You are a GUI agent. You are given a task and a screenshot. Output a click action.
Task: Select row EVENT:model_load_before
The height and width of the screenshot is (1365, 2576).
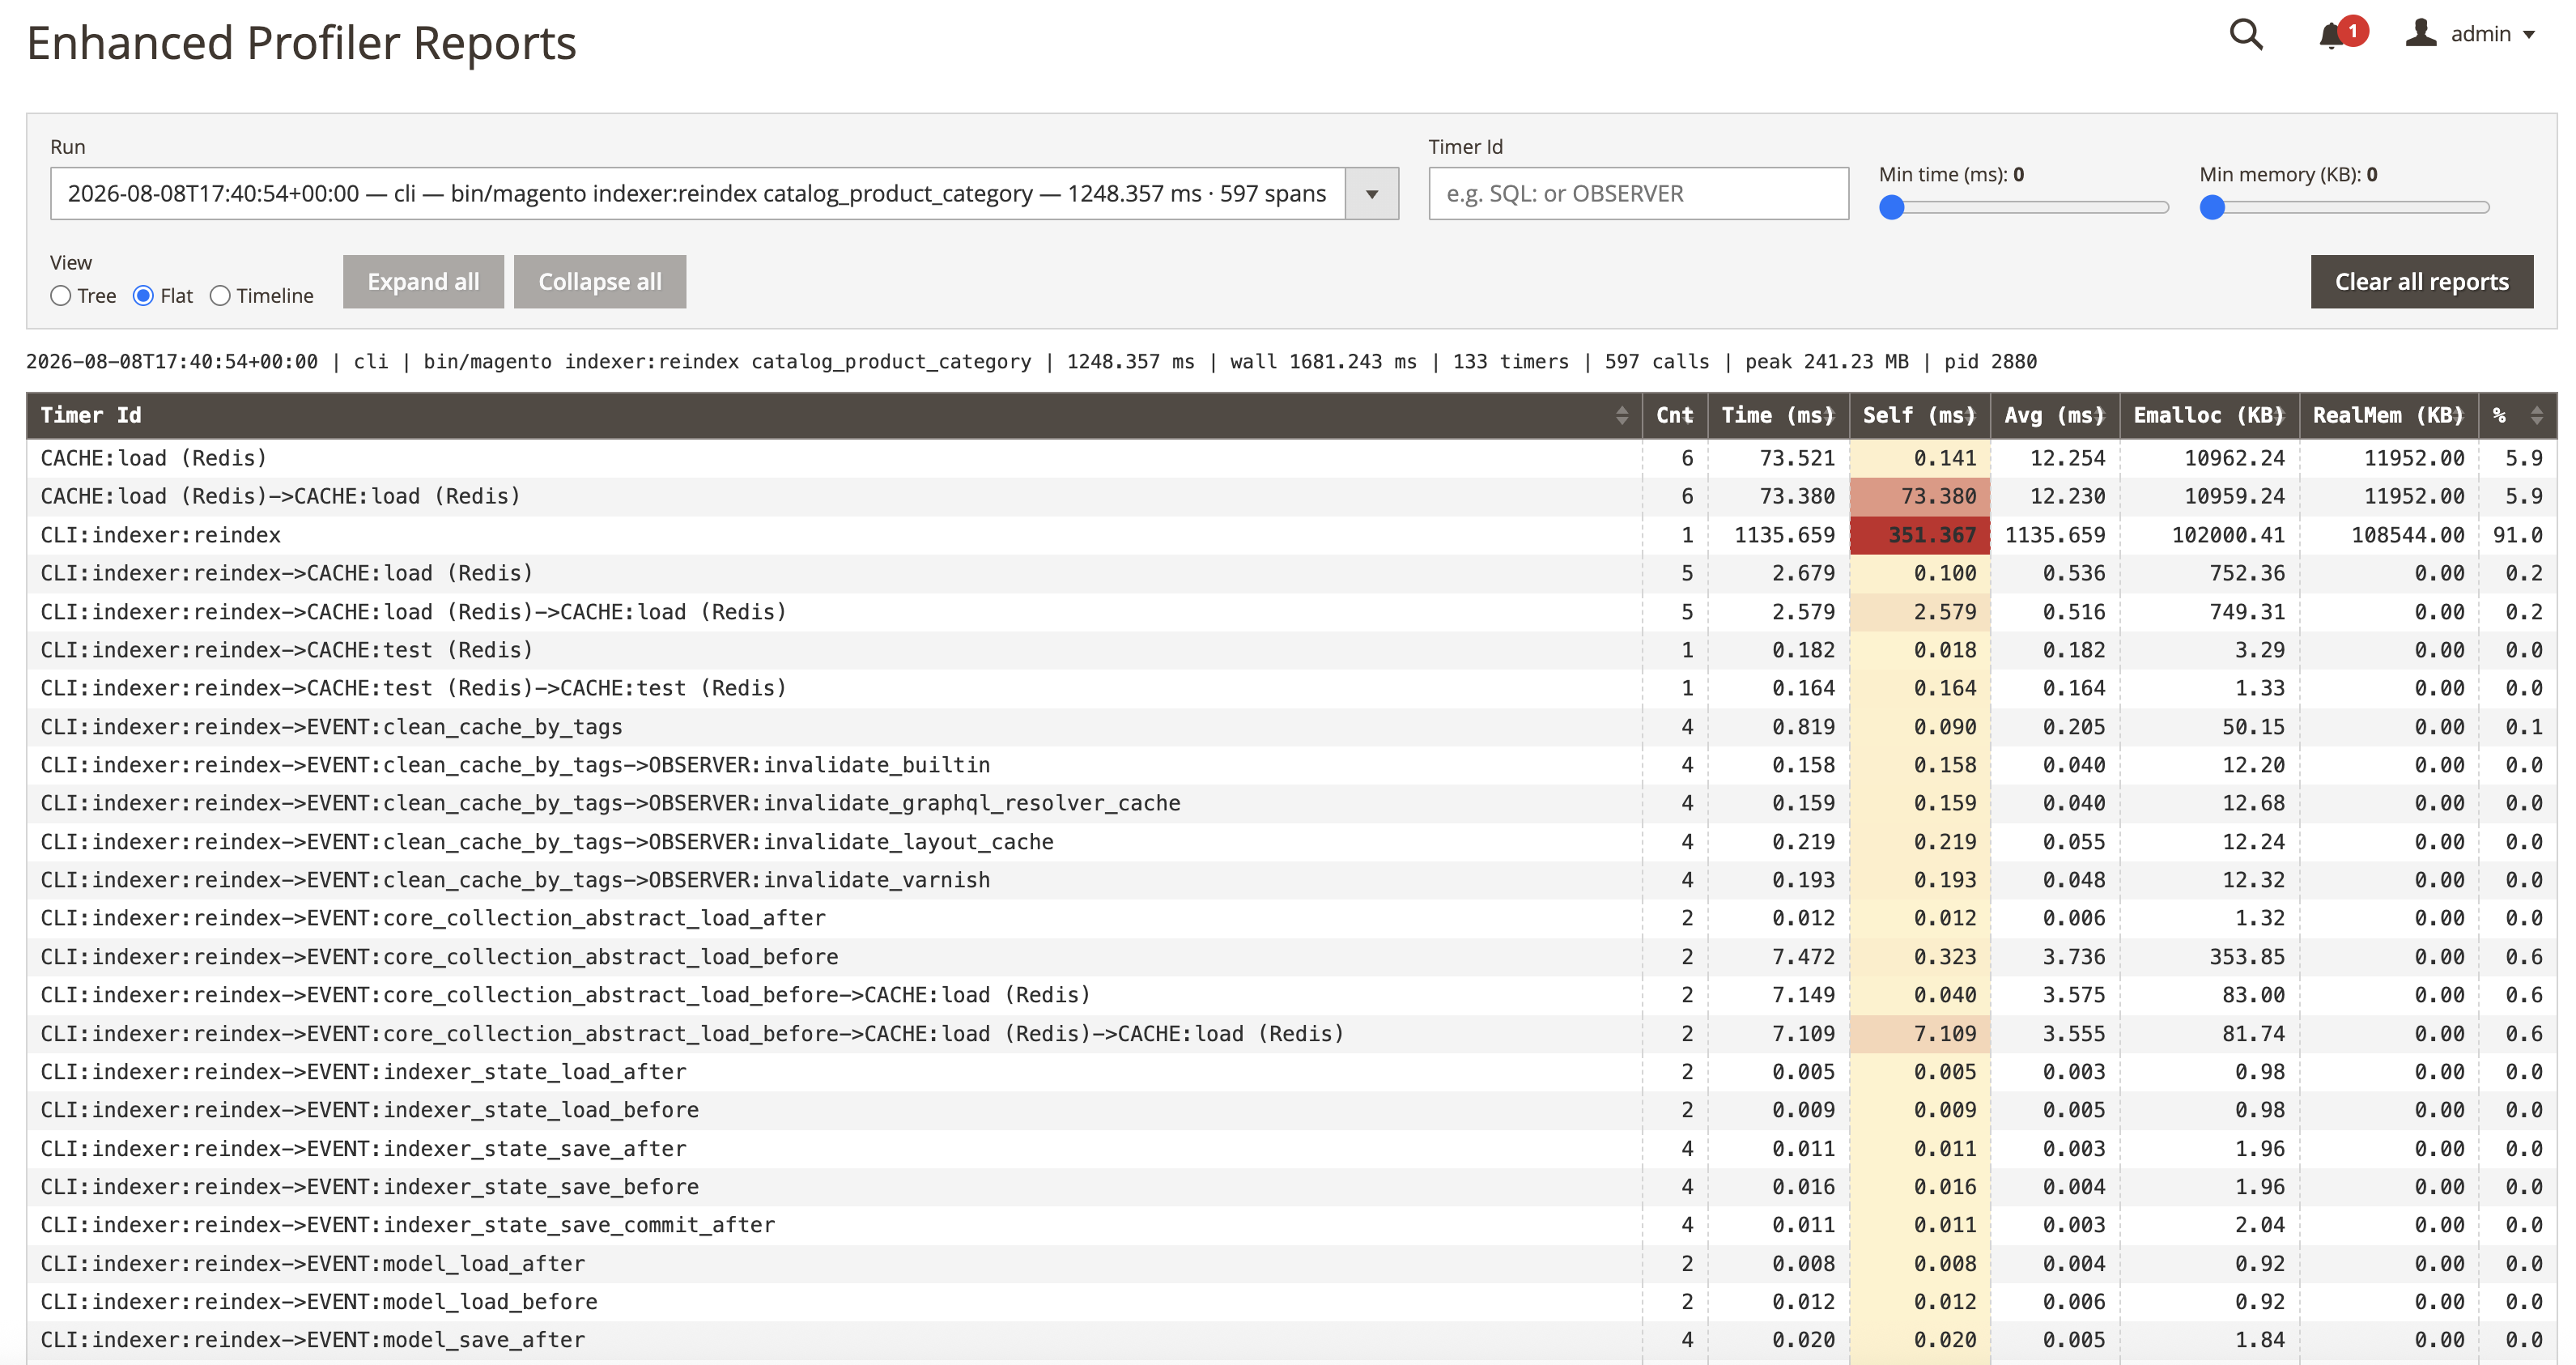click(1291, 1302)
